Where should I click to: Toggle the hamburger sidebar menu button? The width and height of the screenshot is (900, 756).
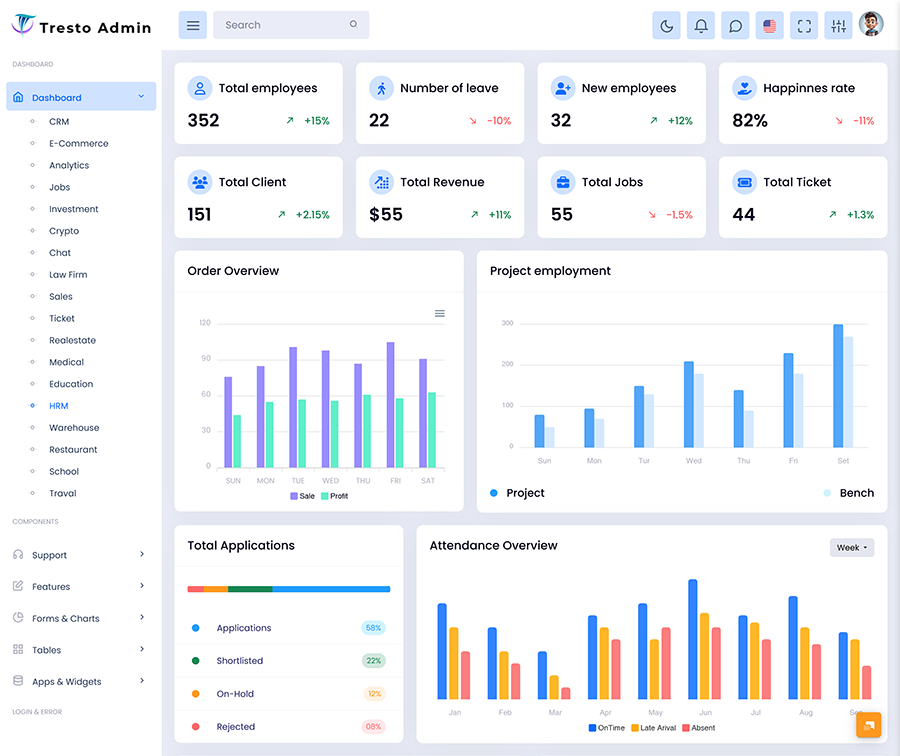(193, 25)
